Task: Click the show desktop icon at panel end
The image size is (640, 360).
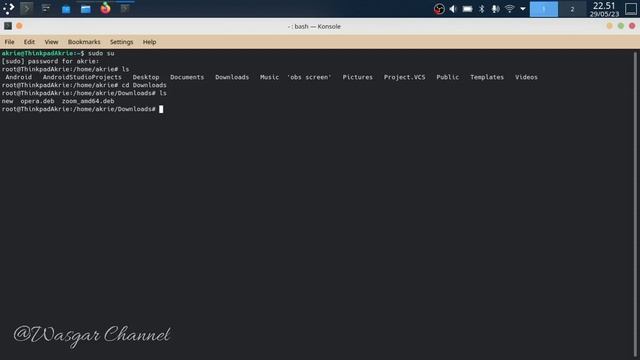Action: 631,9
